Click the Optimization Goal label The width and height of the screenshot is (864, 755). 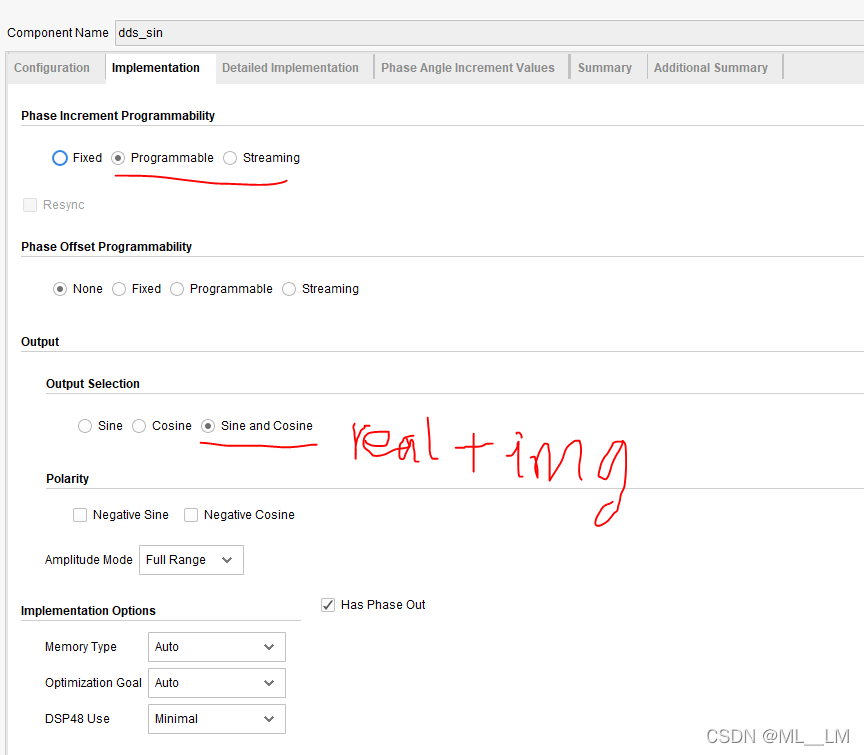[x=93, y=683]
